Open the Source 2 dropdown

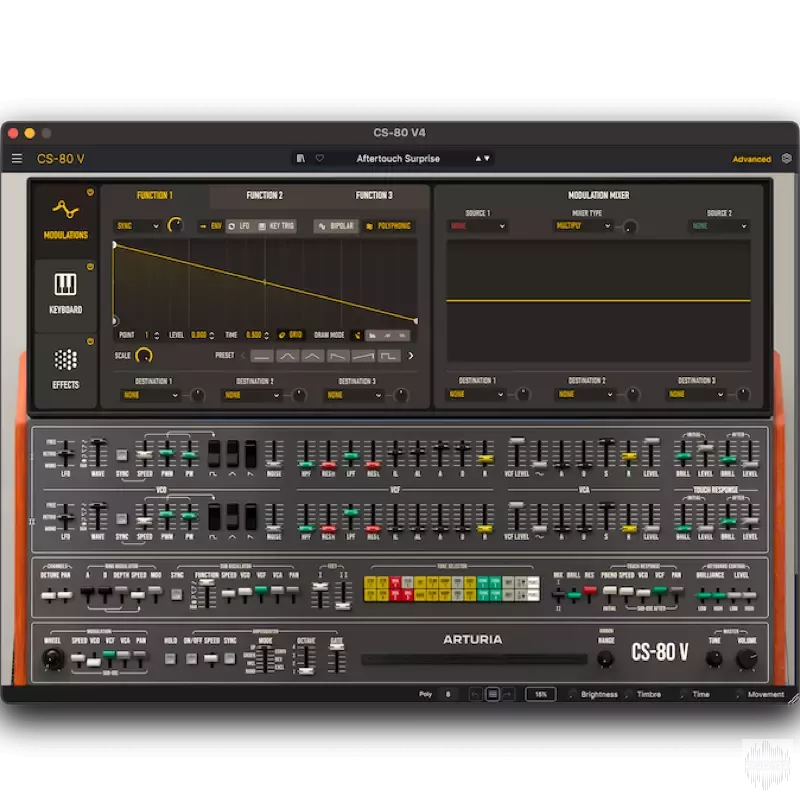point(719,226)
